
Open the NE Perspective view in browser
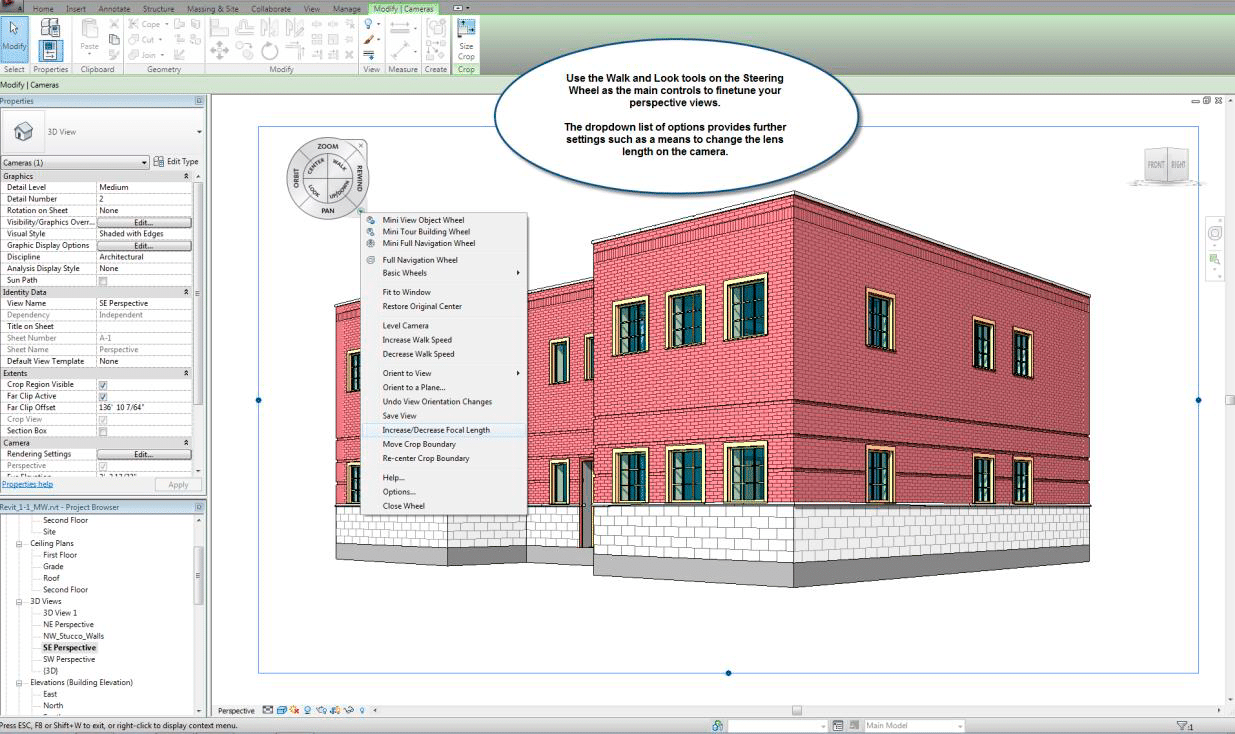coord(68,625)
